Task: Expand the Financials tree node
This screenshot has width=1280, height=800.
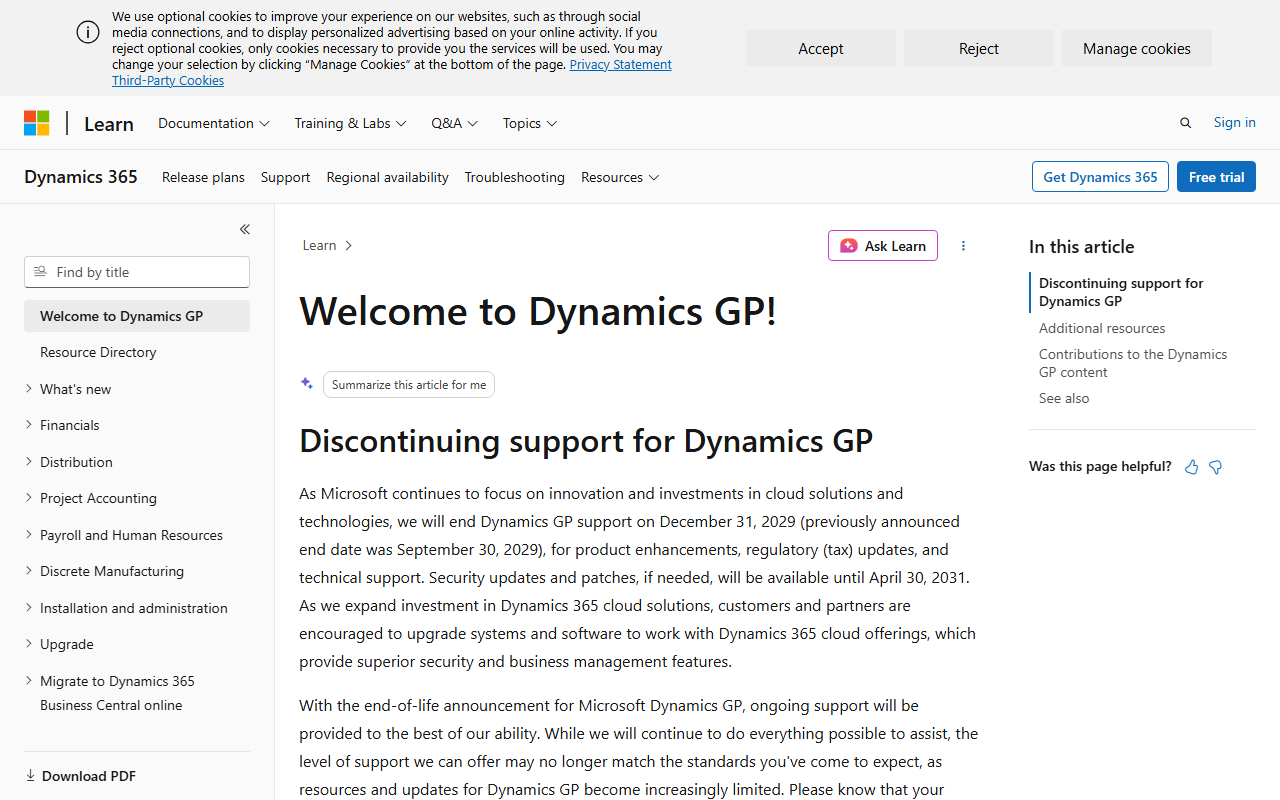Action: pos(29,425)
